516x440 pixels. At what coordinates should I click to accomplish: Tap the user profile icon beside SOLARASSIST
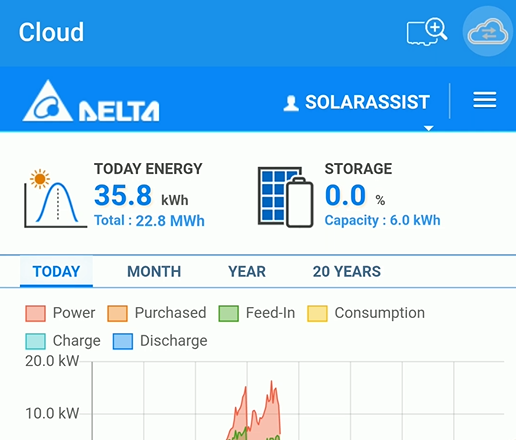(291, 103)
